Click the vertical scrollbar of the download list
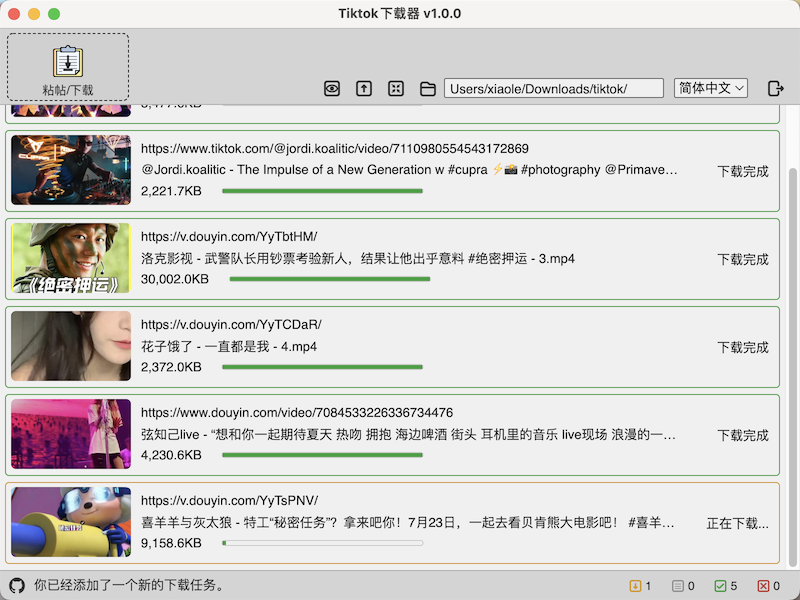 pyautogui.click(x=792, y=365)
